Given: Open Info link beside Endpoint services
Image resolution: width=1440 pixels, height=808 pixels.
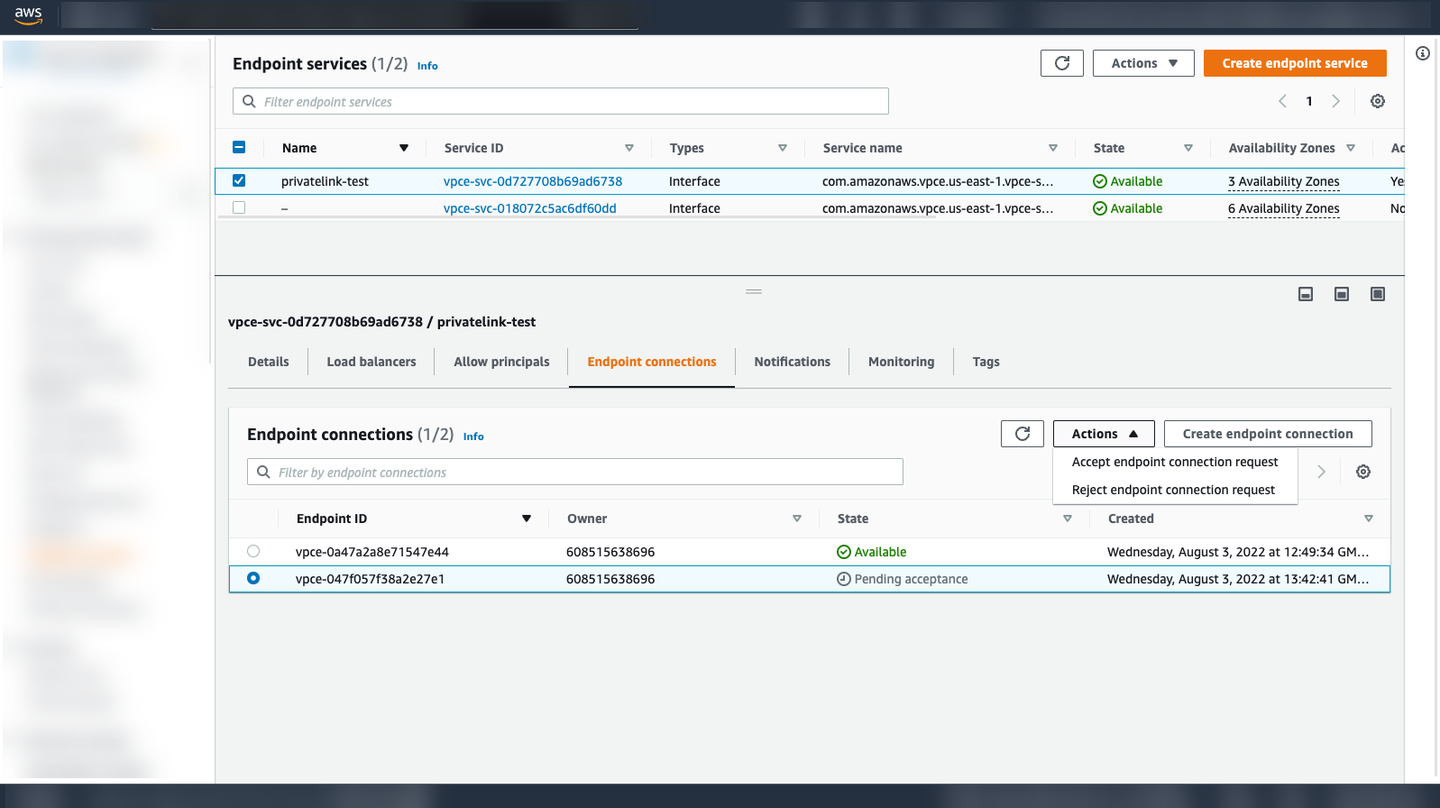Looking at the screenshot, I should click(x=427, y=66).
